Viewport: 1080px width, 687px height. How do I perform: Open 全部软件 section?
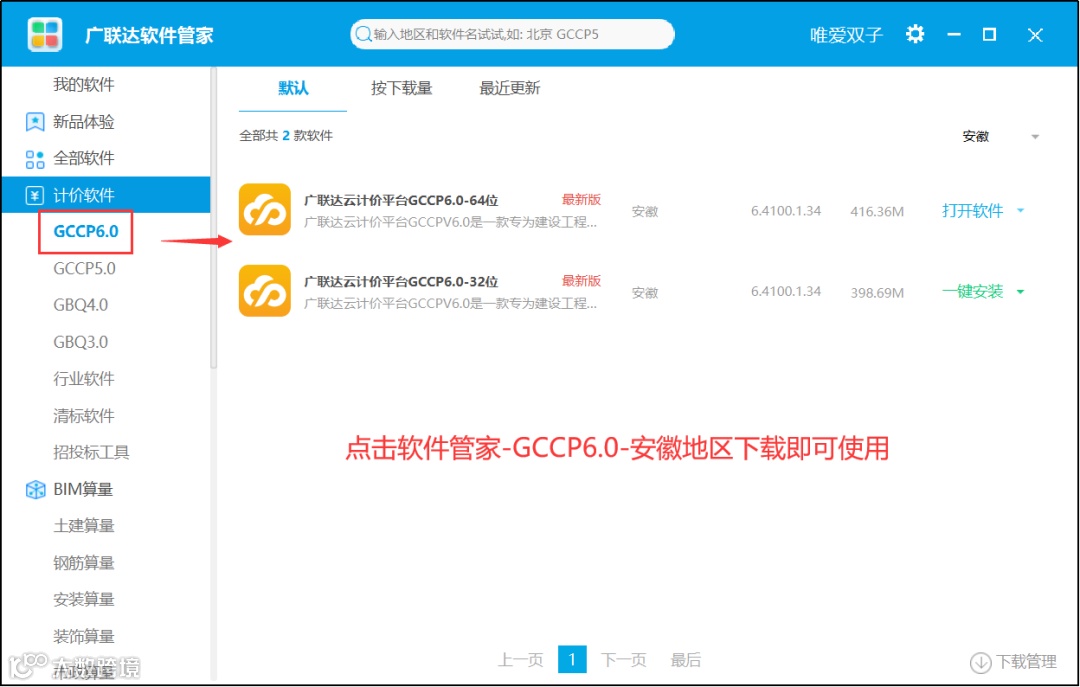pos(84,158)
